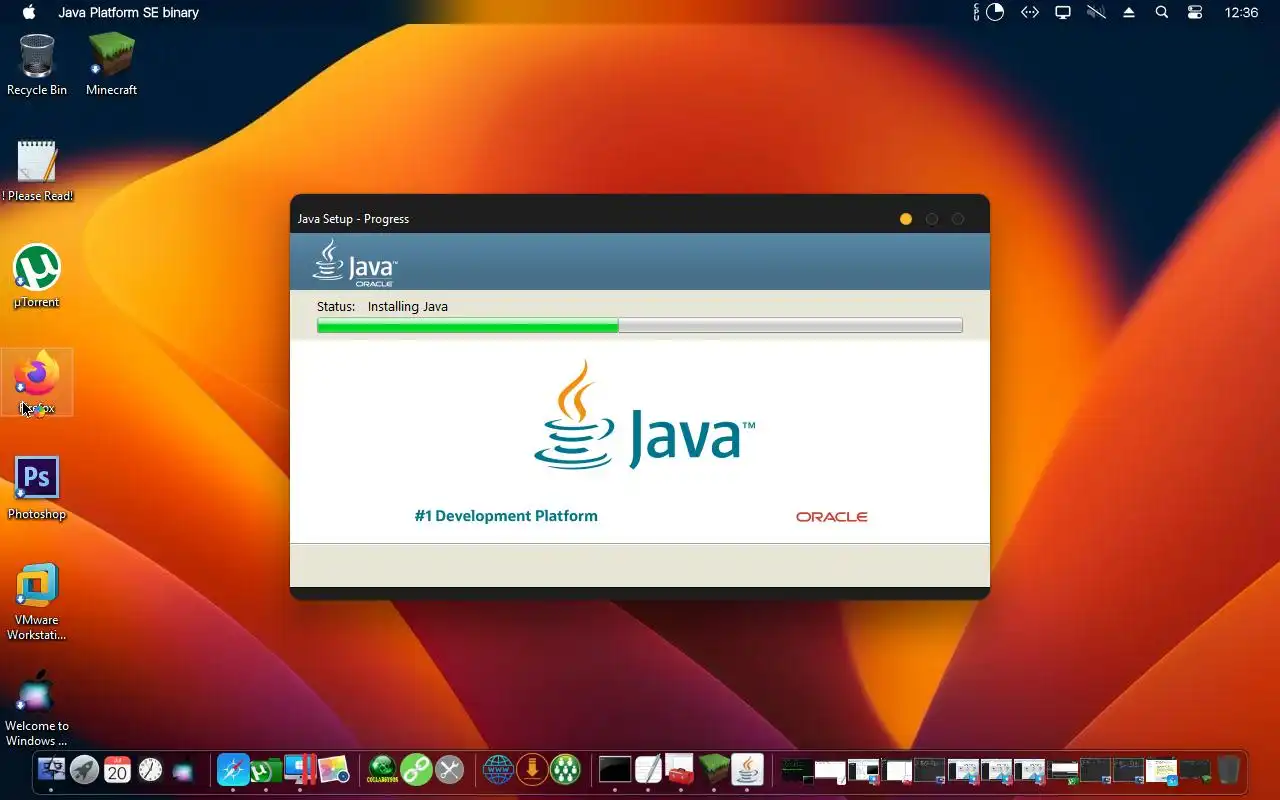Open the Recycle Bin desktop icon

[x=37, y=65]
